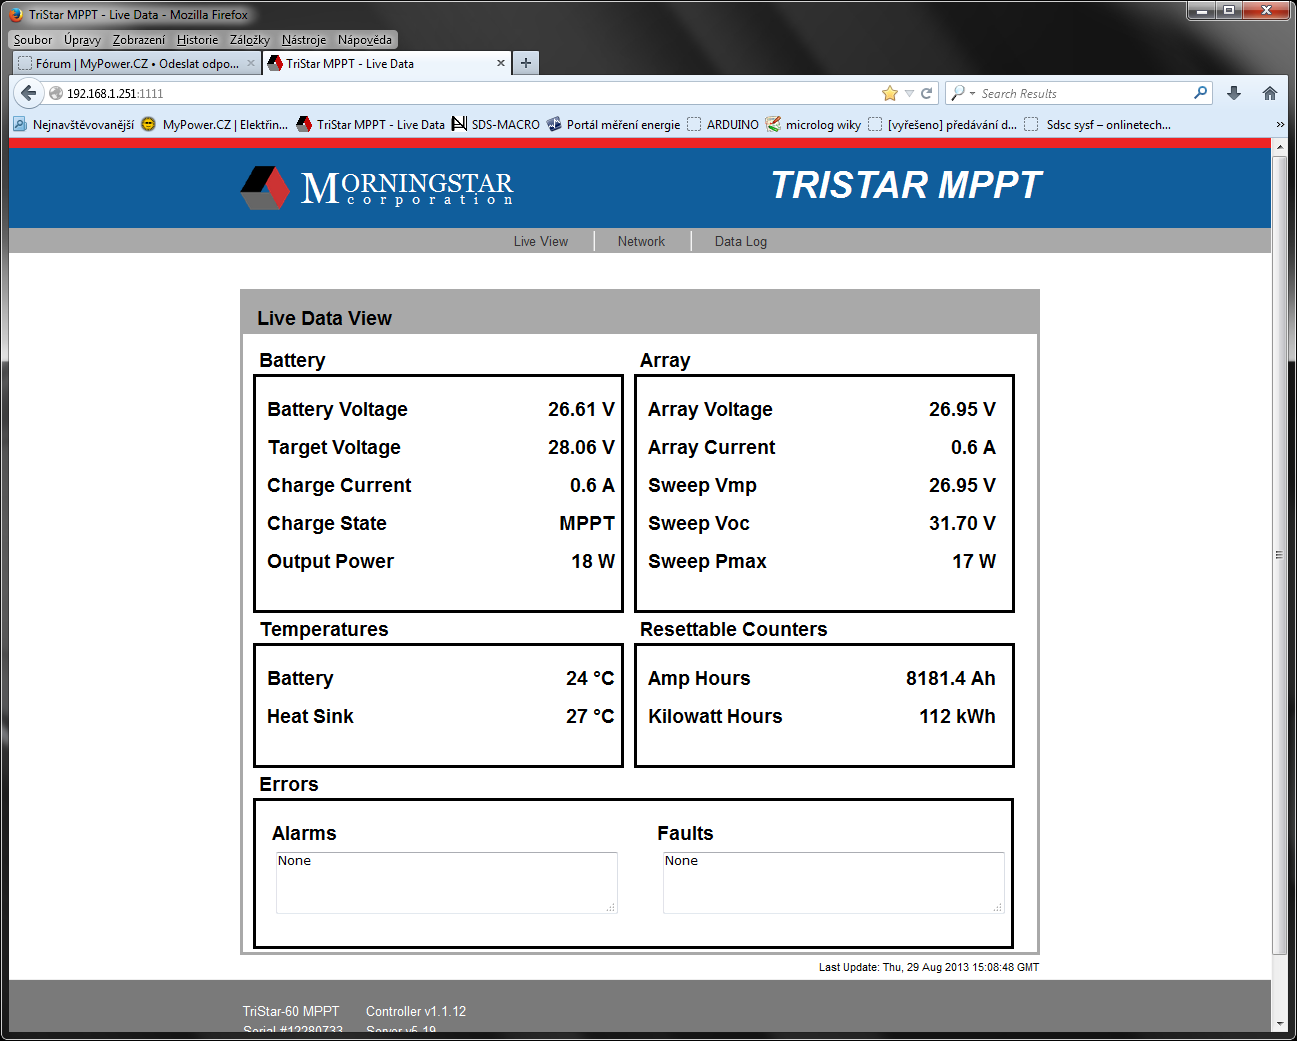1297x1041 pixels.
Task: Open the Sdsc sysf – onlinetech... bookmark
Action: point(1098,124)
